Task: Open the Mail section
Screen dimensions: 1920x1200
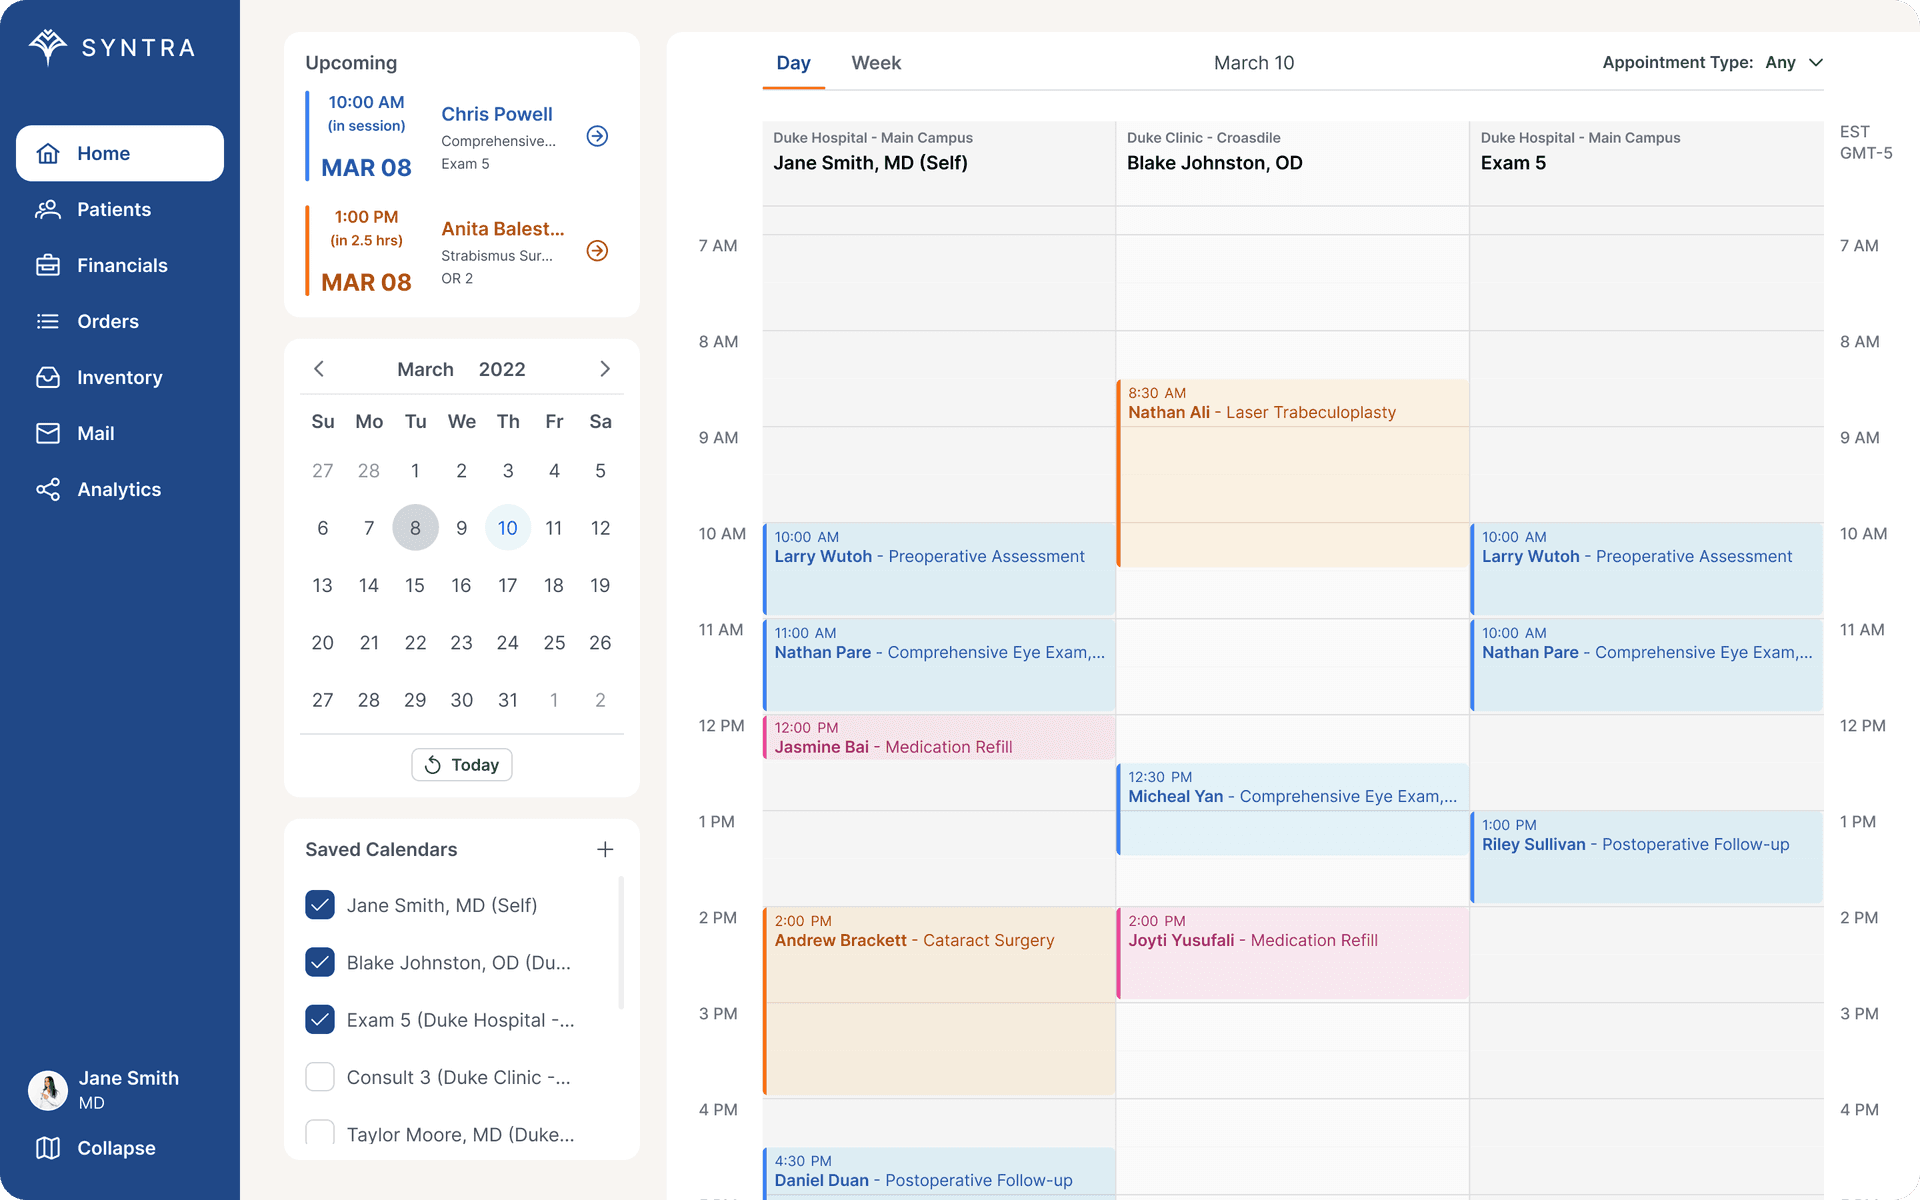Action: click(x=95, y=433)
